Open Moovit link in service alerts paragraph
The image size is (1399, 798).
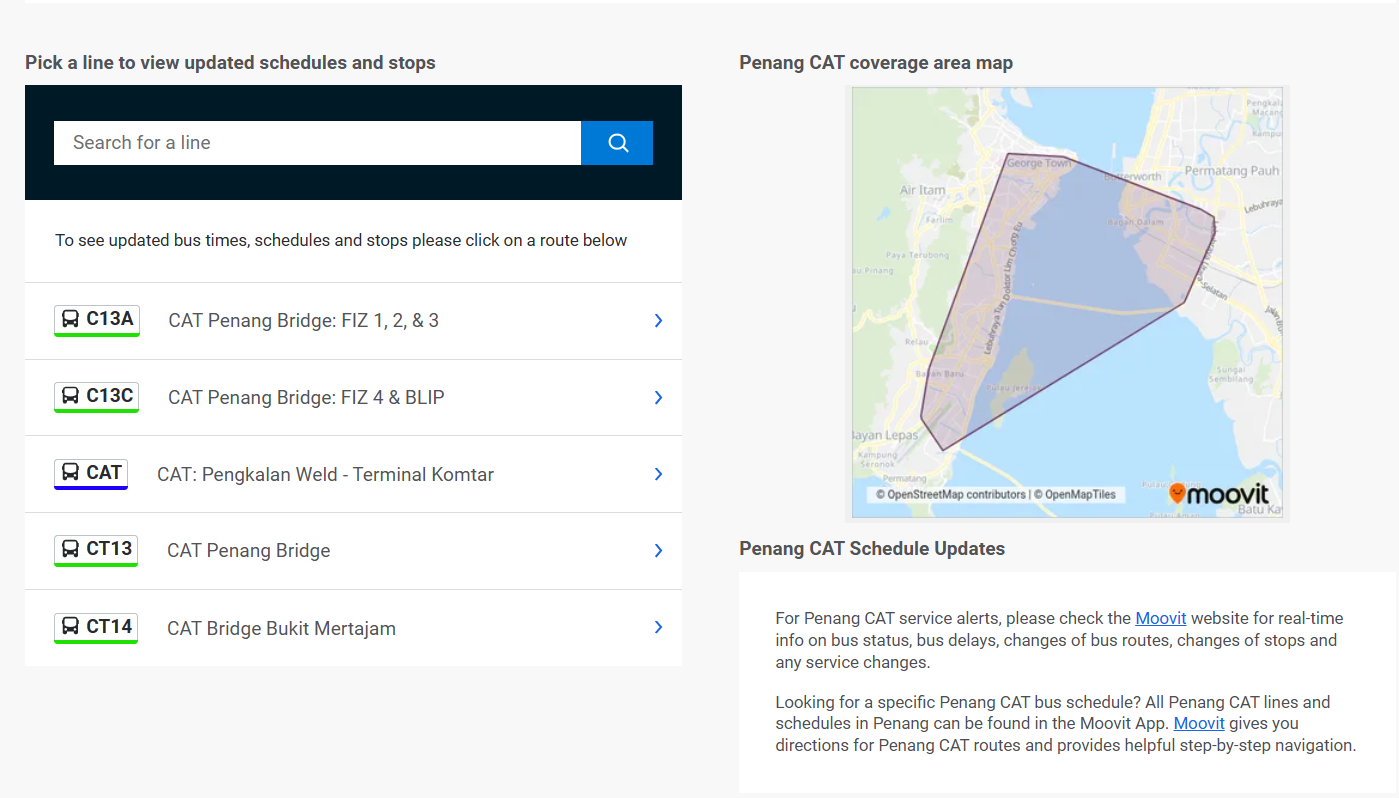pyautogui.click(x=1160, y=618)
